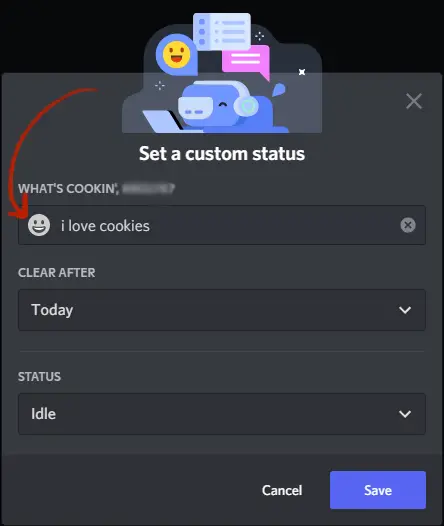Click the chevron arrow beside Idle

tap(405, 414)
